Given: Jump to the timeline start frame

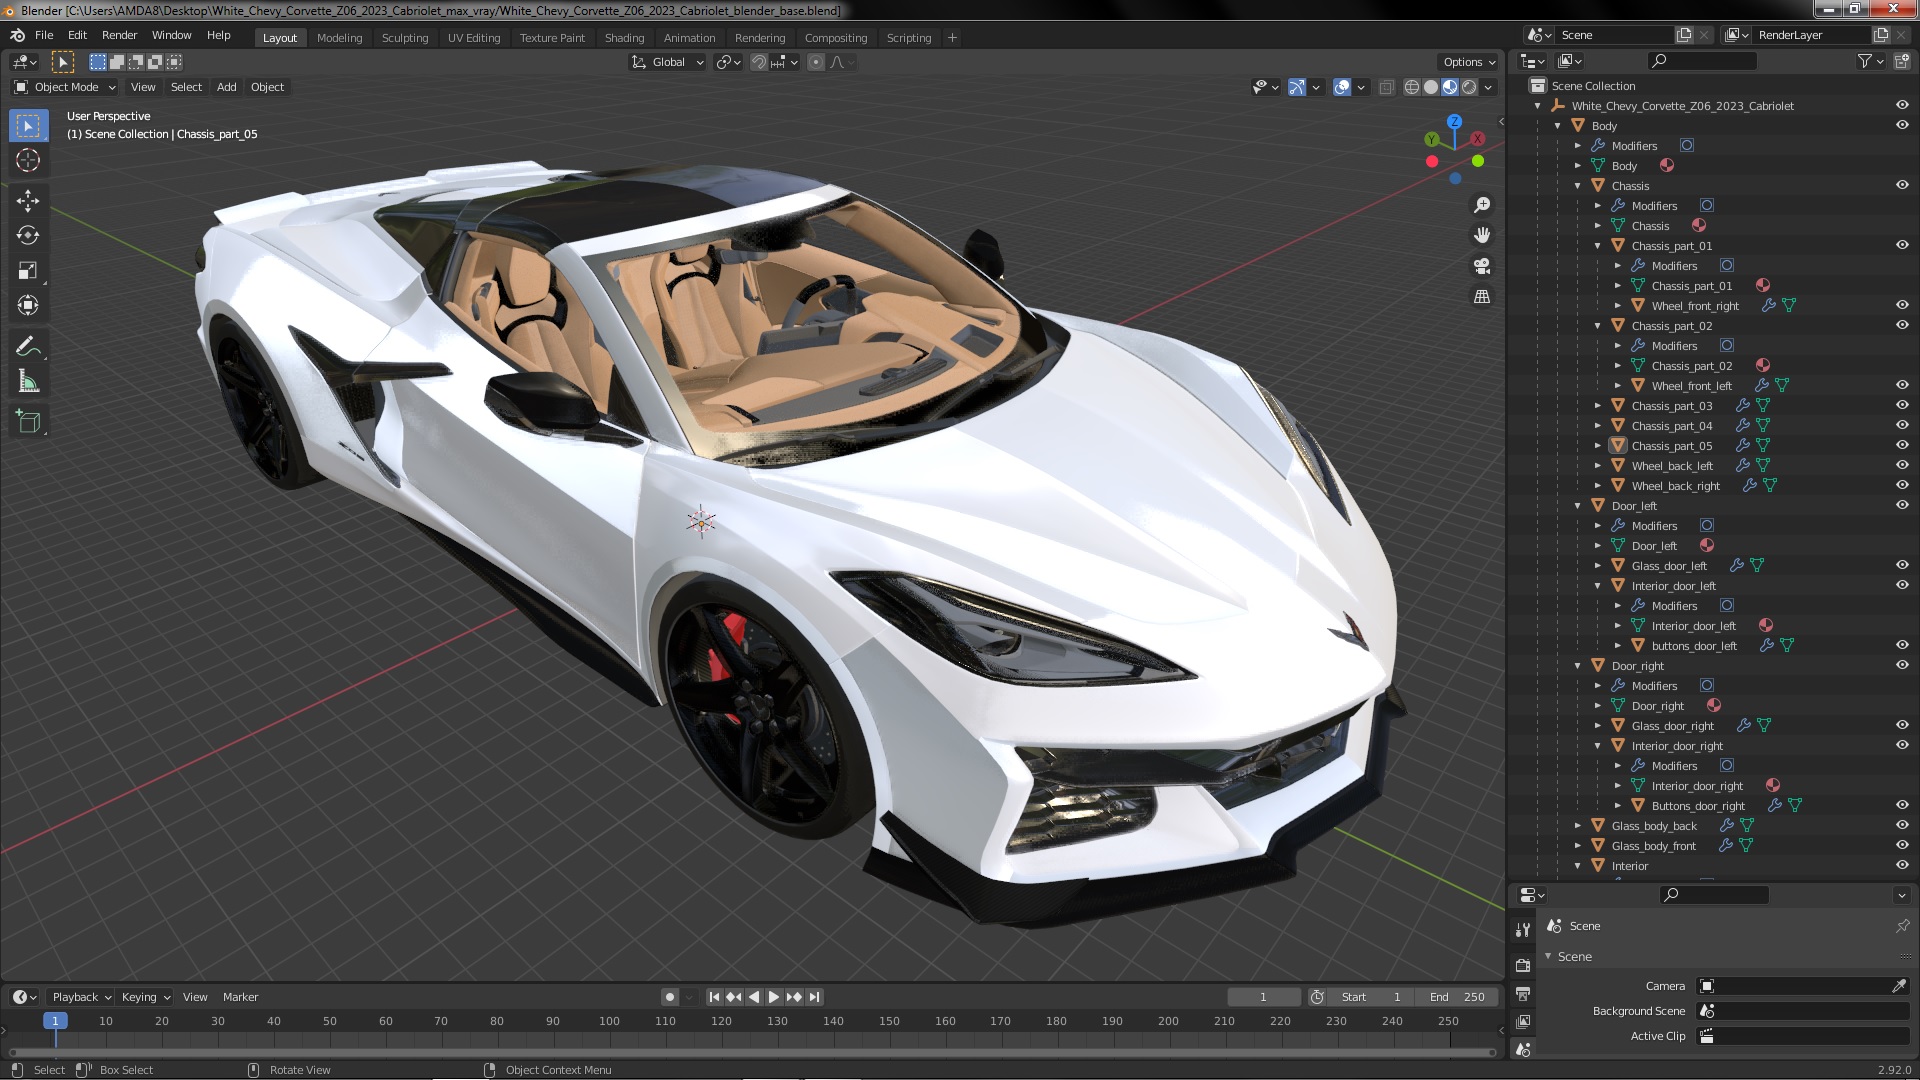Looking at the screenshot, I should pyautogui.click(x=714, y=997).
